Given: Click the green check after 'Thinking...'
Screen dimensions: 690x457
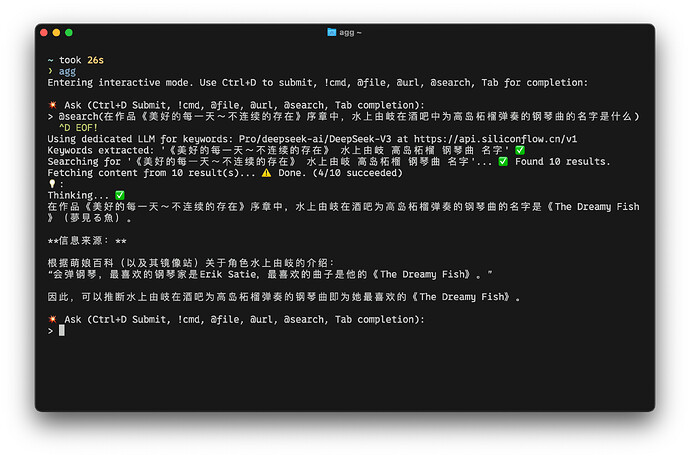Looking at the screenshot, I should 120,195.
